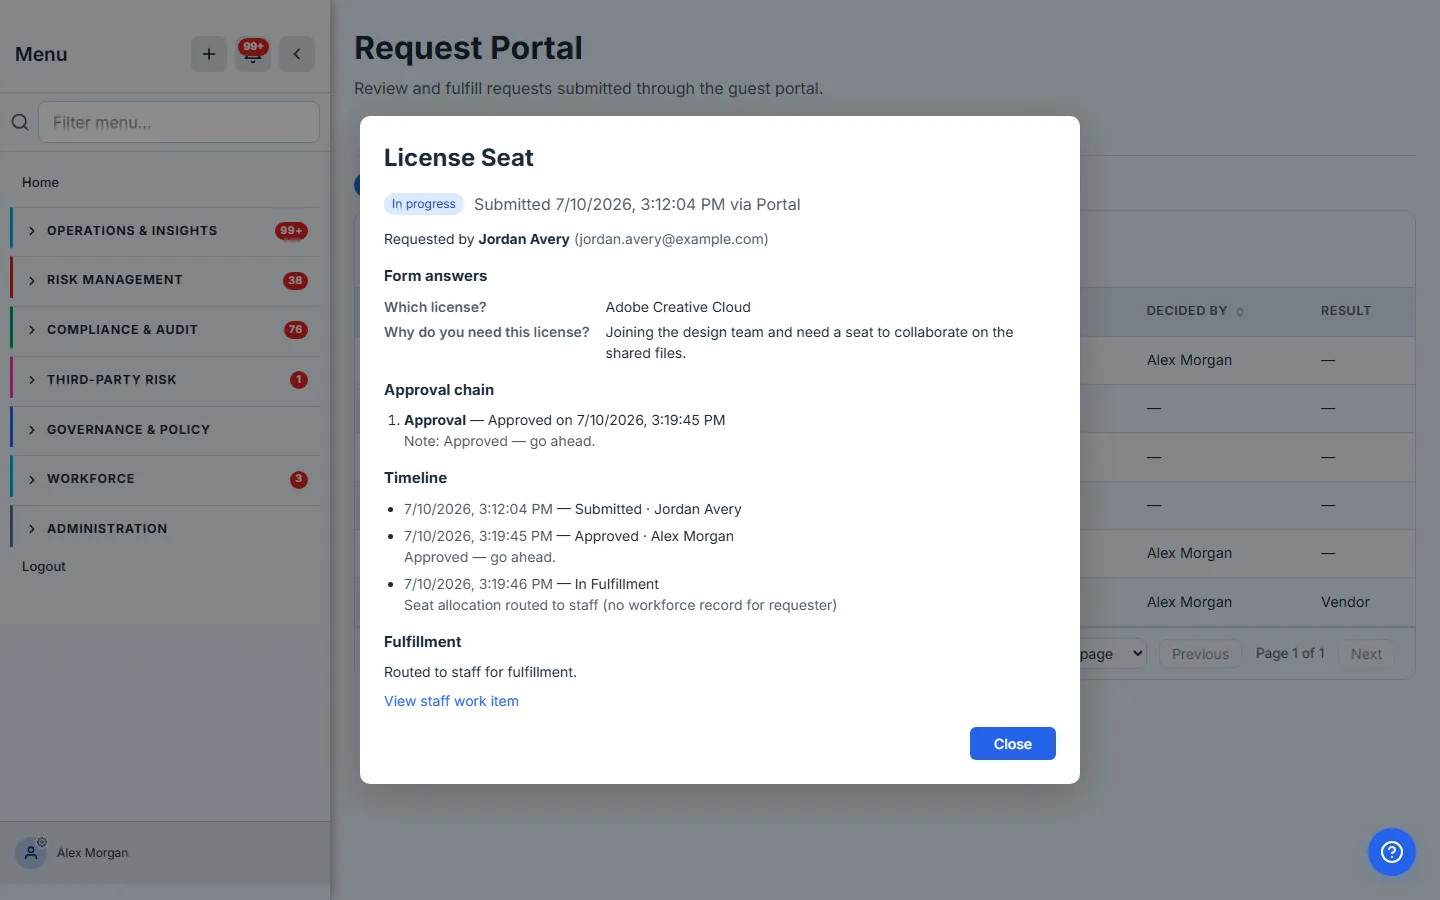Click the Vendor result cell
The height and width of the screenshot is (900, 1440).
pyautogui.click(x=1345, y=602)
